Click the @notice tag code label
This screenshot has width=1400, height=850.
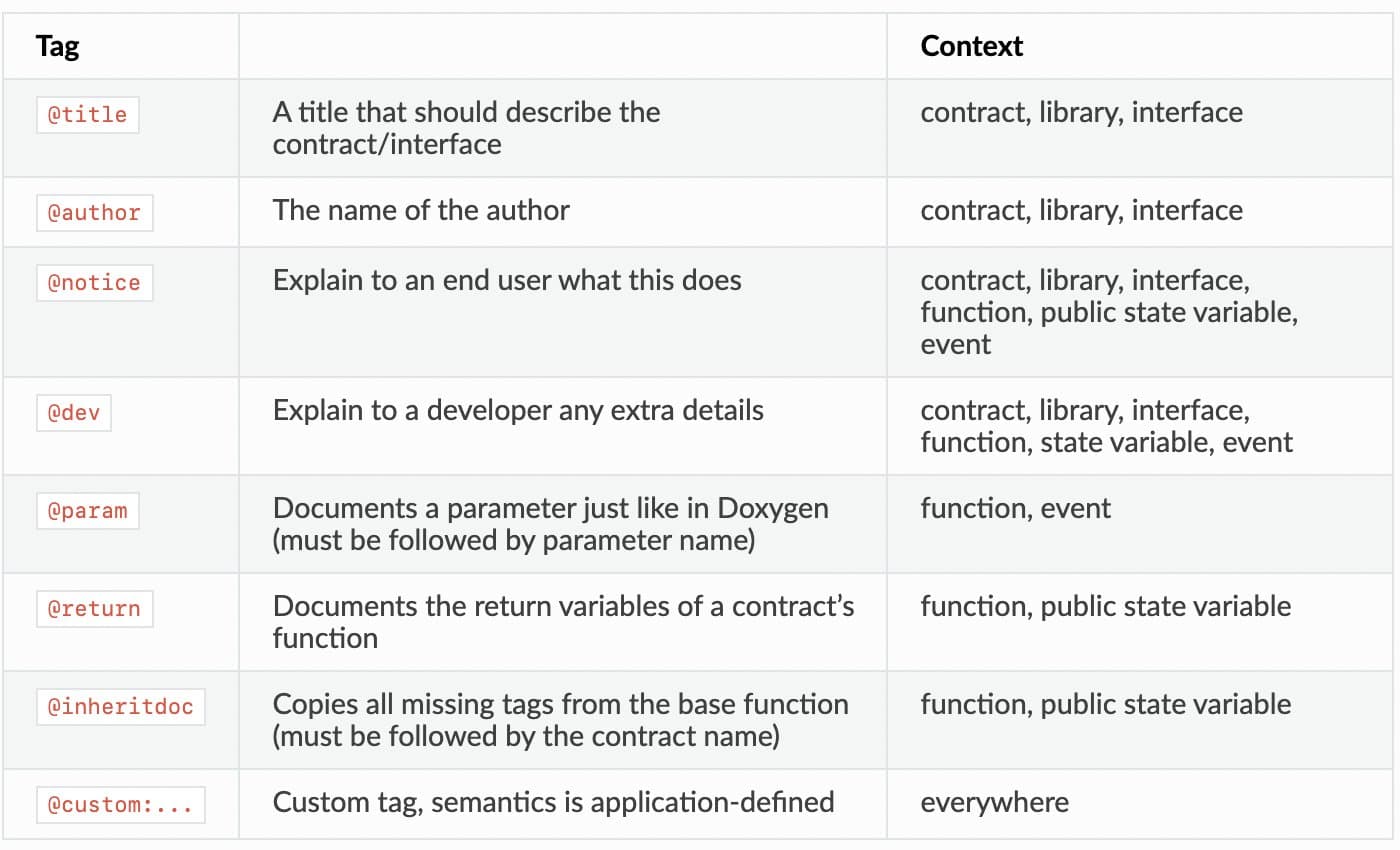coord(94,283)
